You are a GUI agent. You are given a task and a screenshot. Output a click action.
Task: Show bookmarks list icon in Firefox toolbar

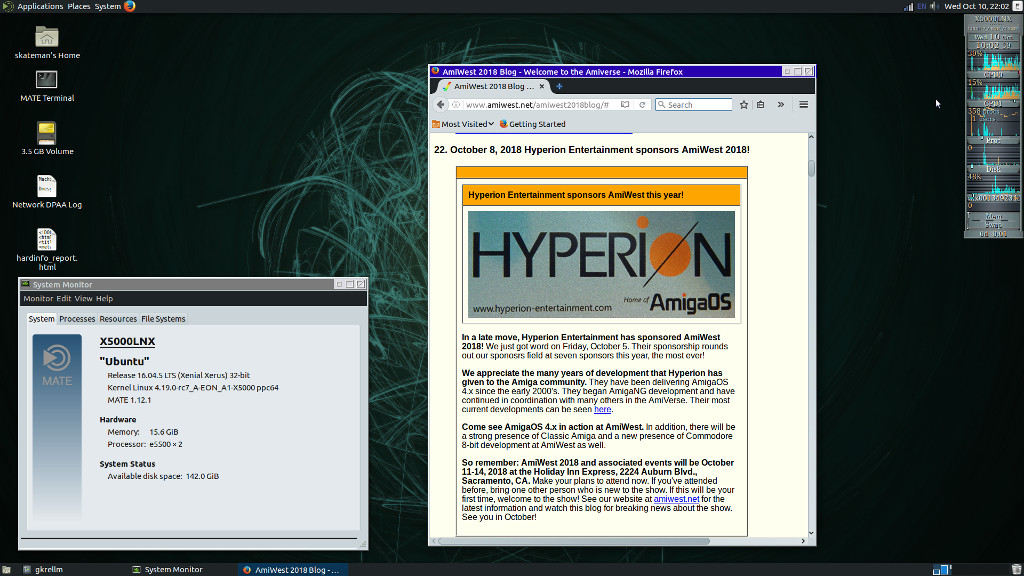click(761, 104)
